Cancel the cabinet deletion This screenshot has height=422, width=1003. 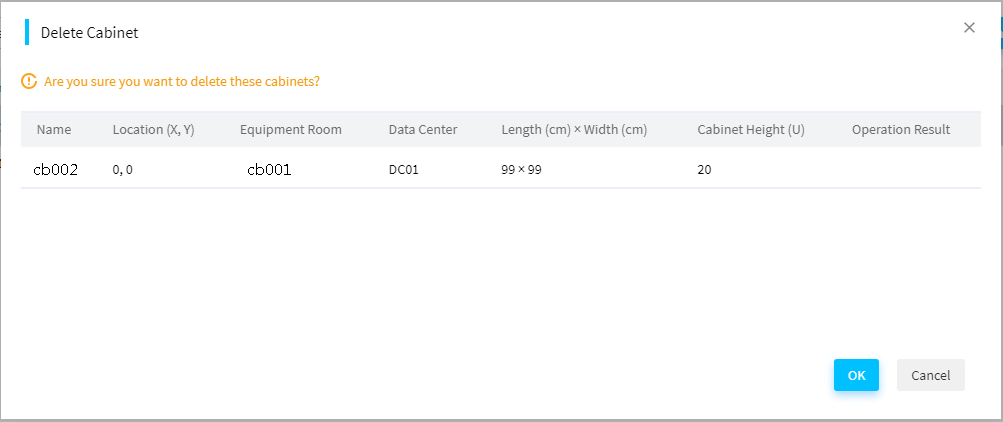click(x=931, y=375)
